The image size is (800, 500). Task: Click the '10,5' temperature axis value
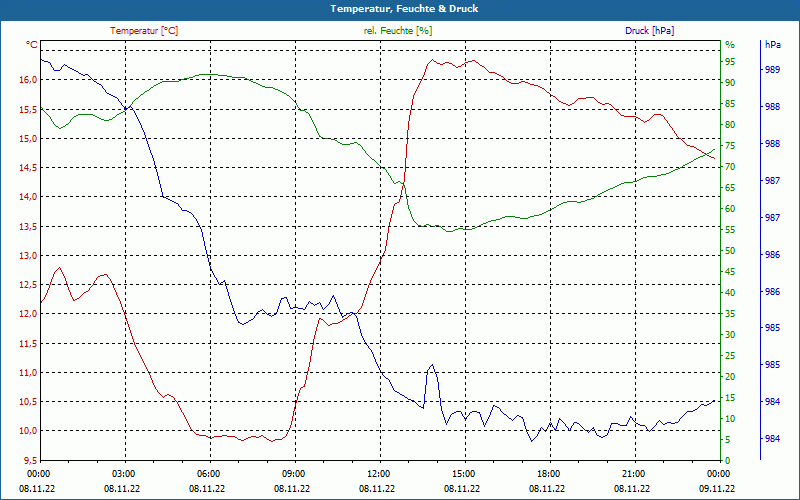tap(28, 401)
